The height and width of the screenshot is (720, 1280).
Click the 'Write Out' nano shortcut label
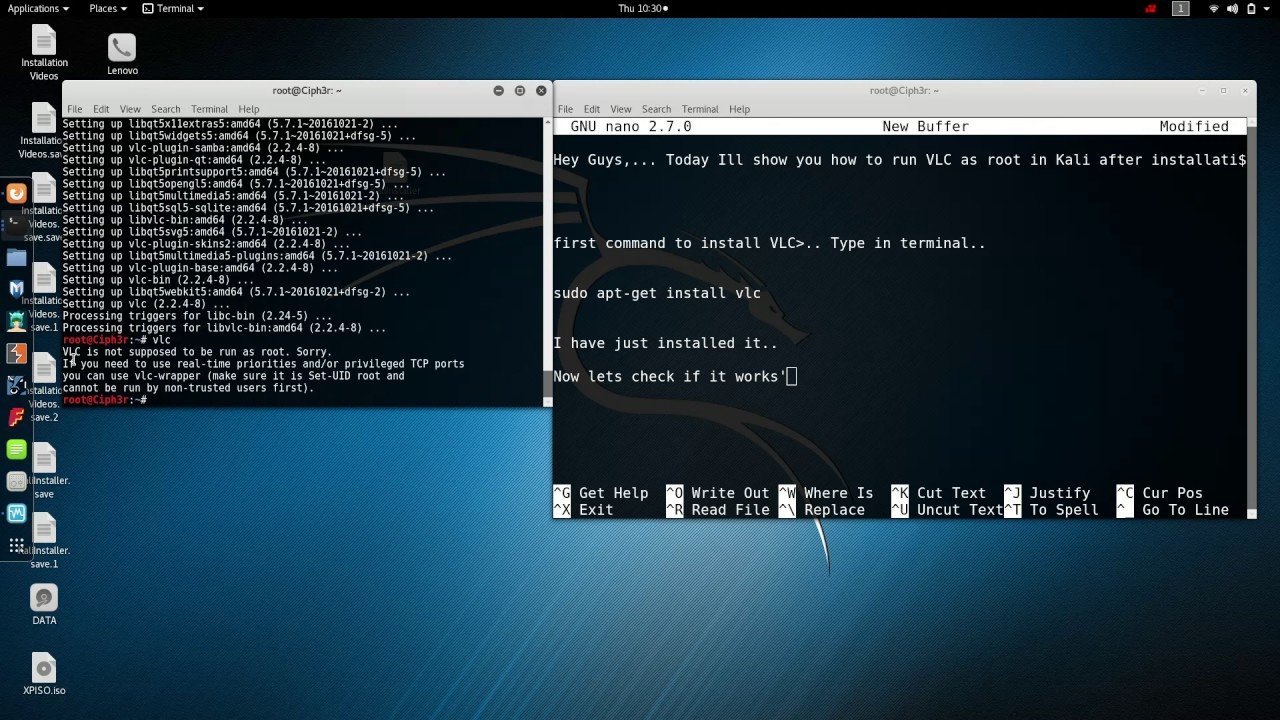pyautogui.click(x=729, y=493)
